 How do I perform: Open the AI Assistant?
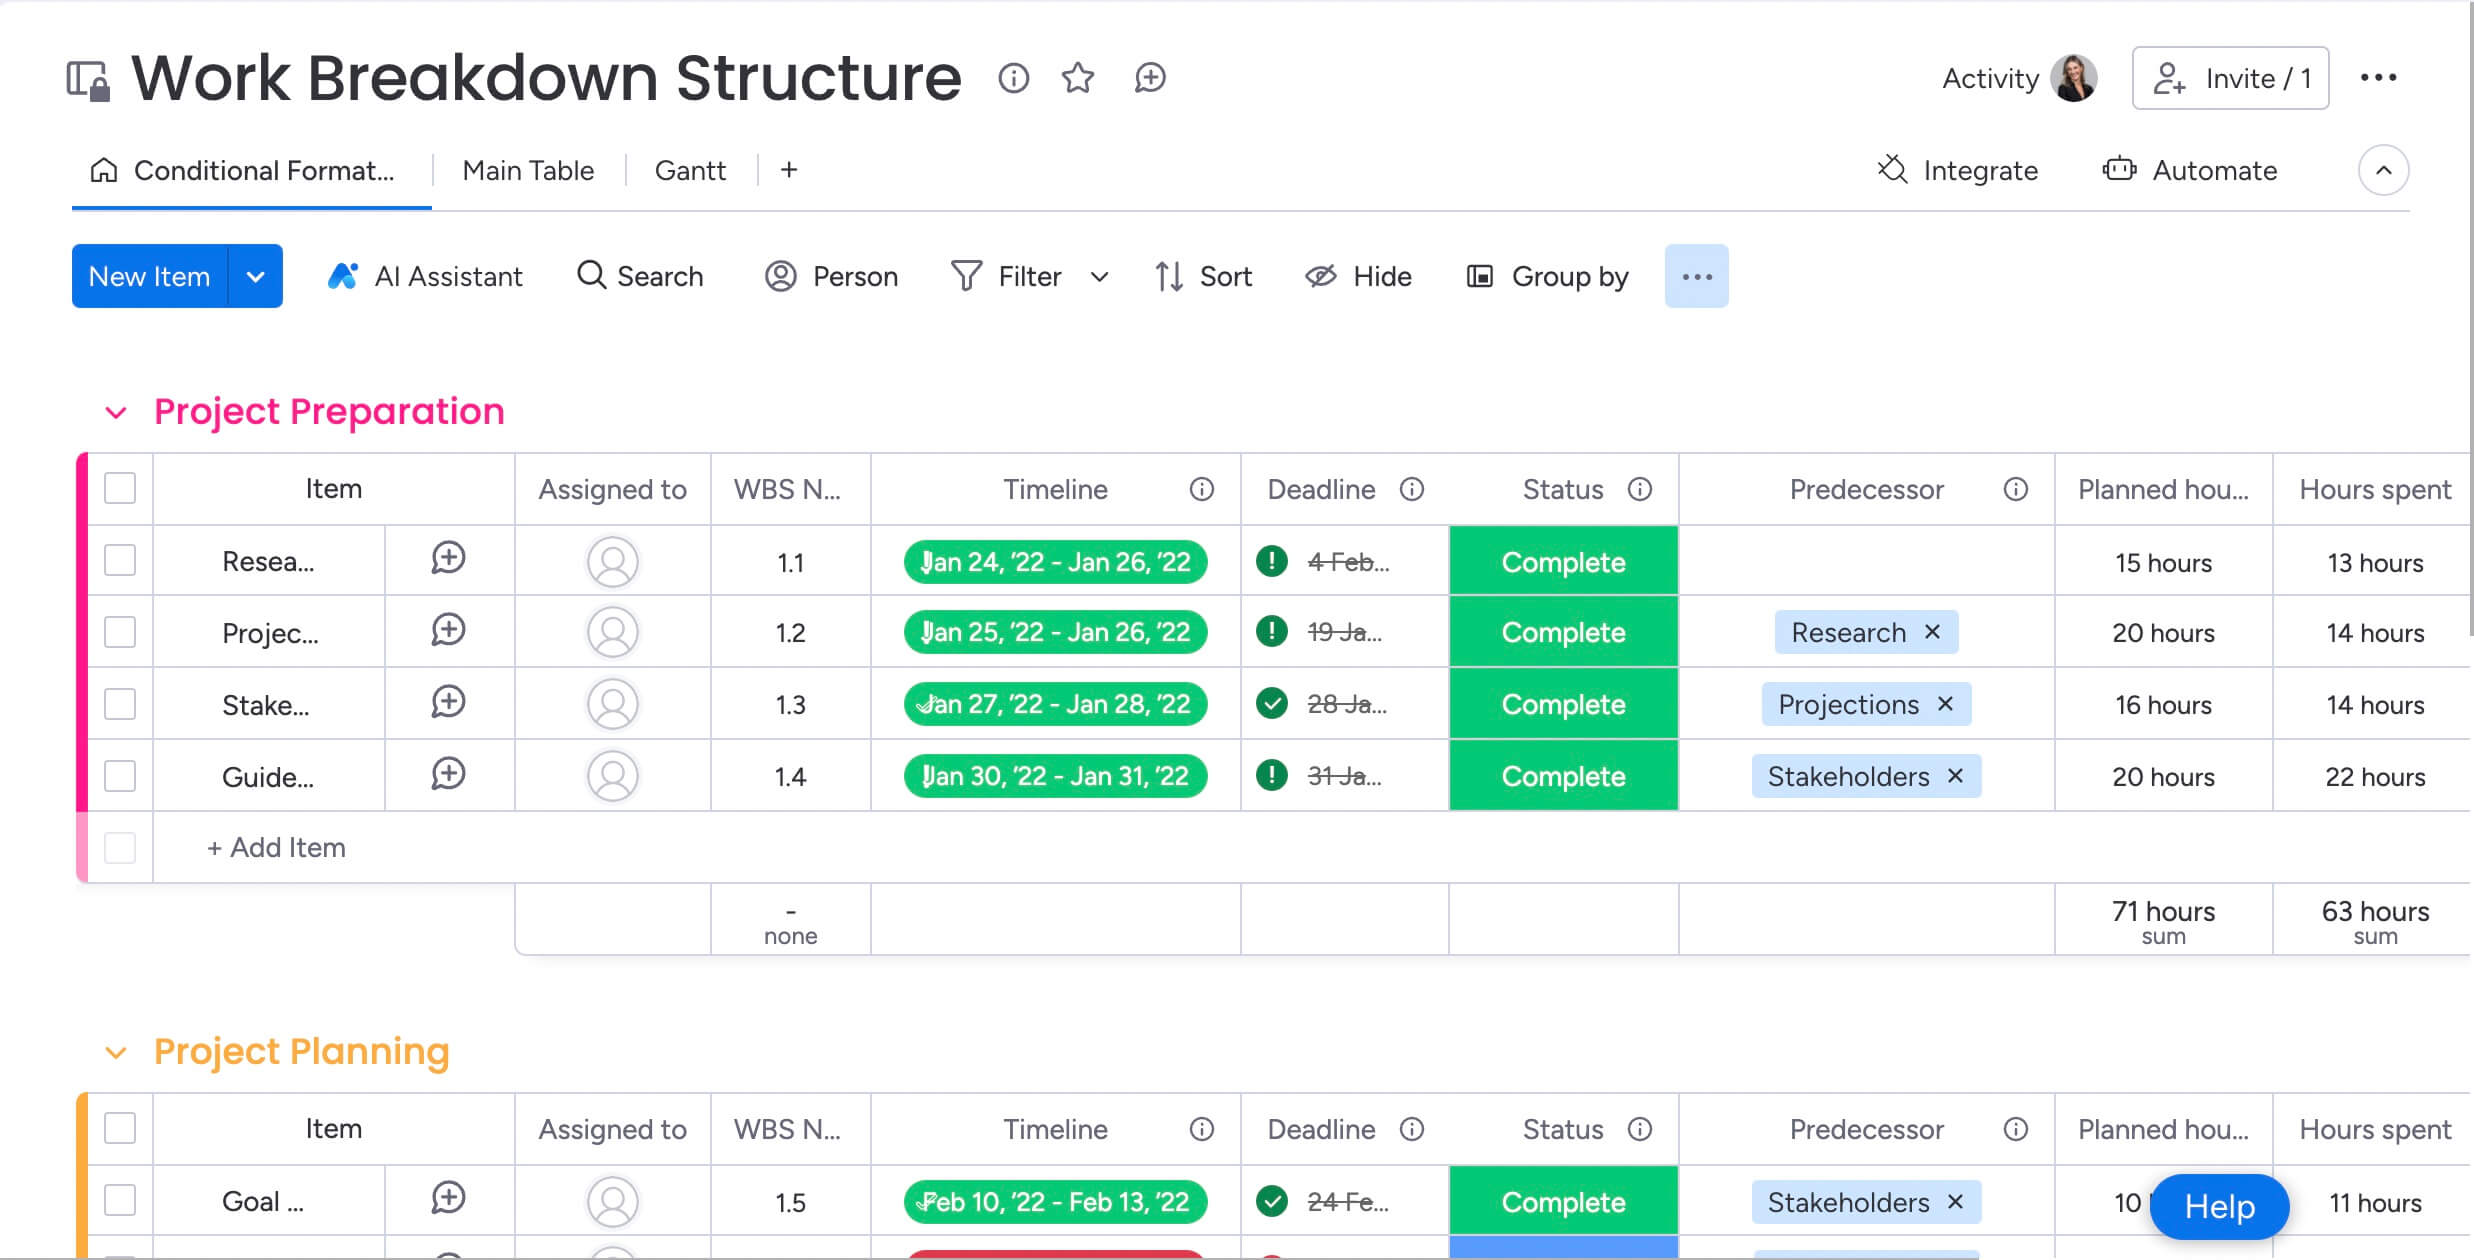point(424,276)
